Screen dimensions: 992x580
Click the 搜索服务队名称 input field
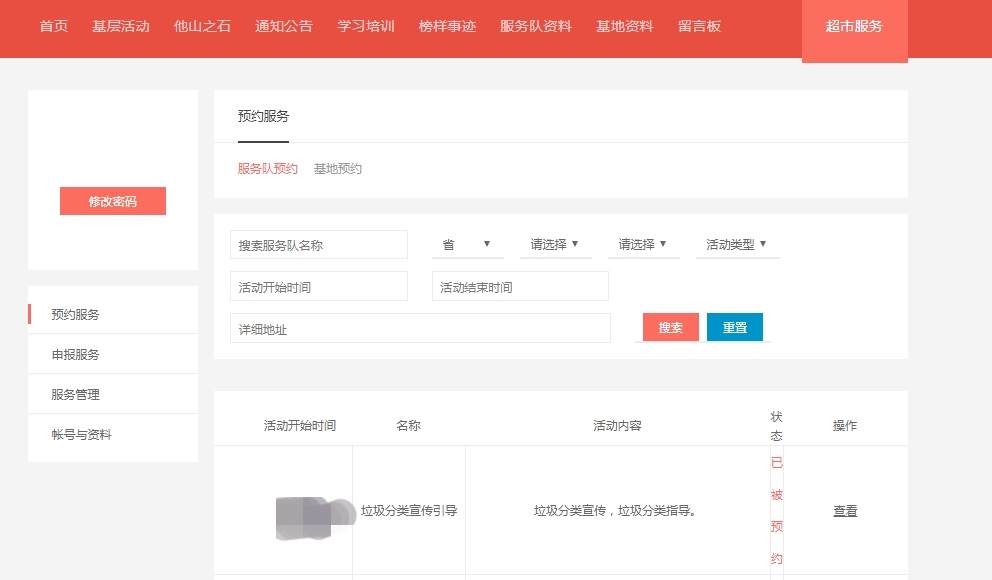(319, 245)
